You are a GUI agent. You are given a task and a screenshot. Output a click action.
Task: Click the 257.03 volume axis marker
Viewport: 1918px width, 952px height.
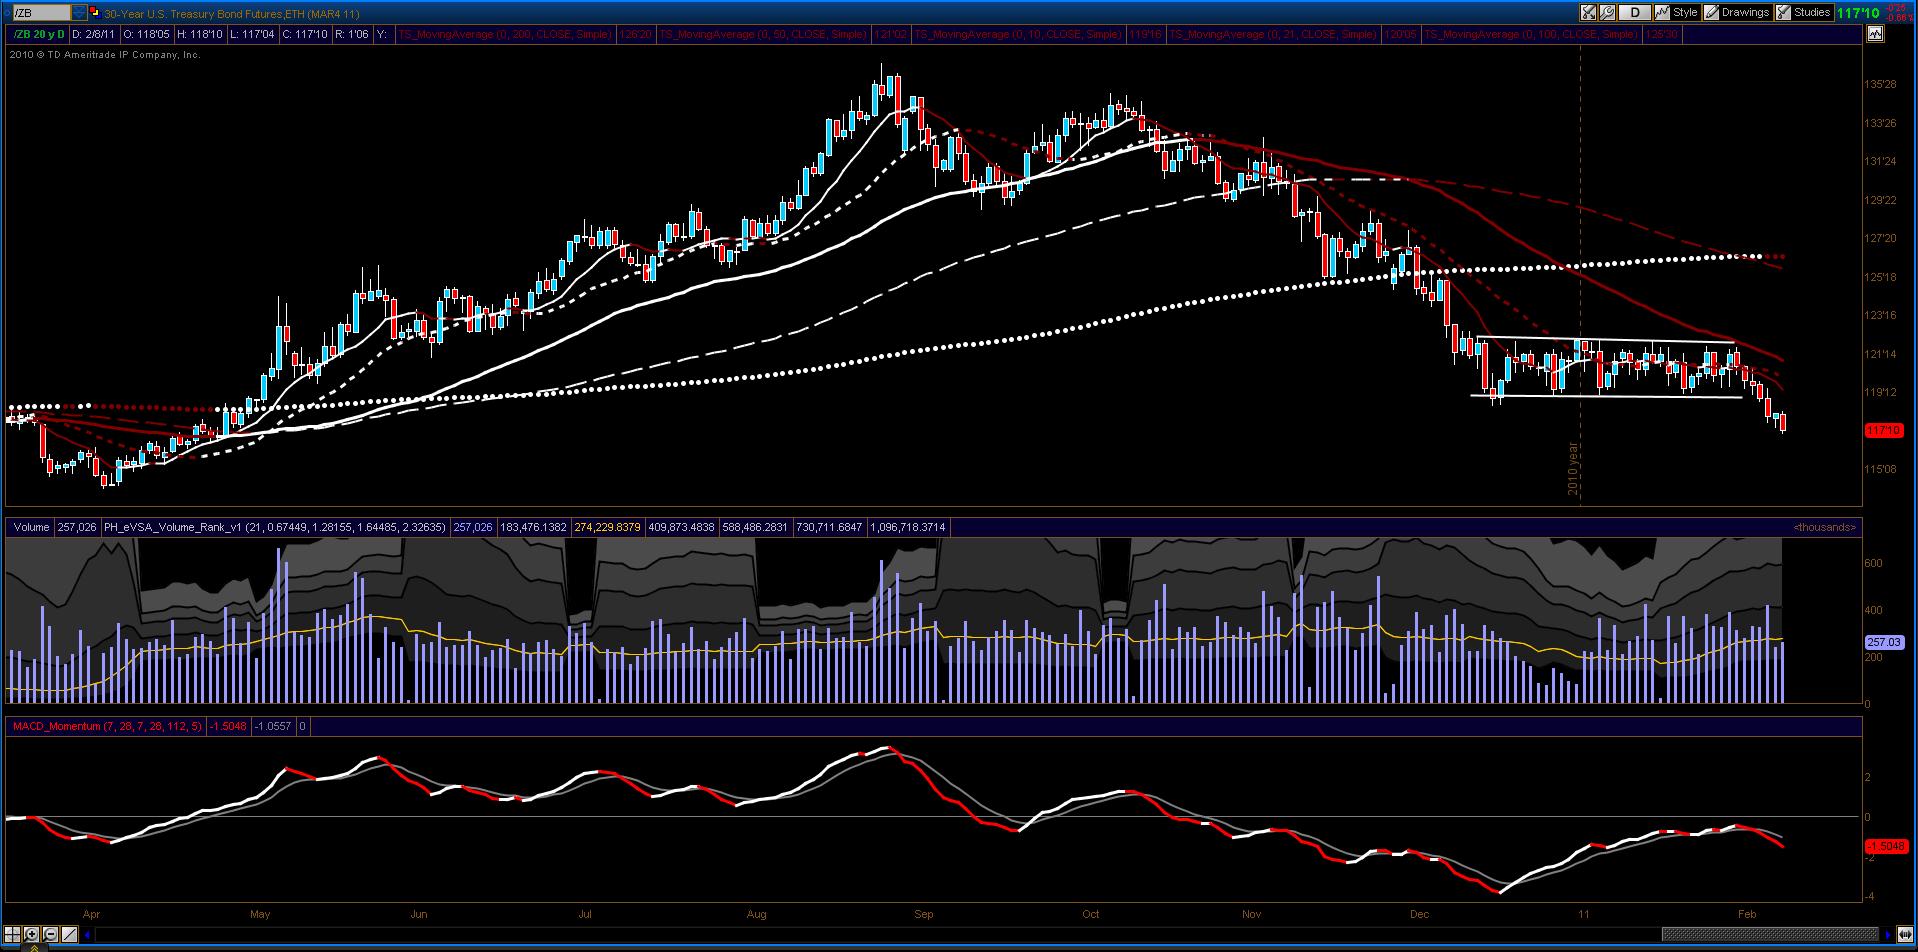coord(1883,642)
